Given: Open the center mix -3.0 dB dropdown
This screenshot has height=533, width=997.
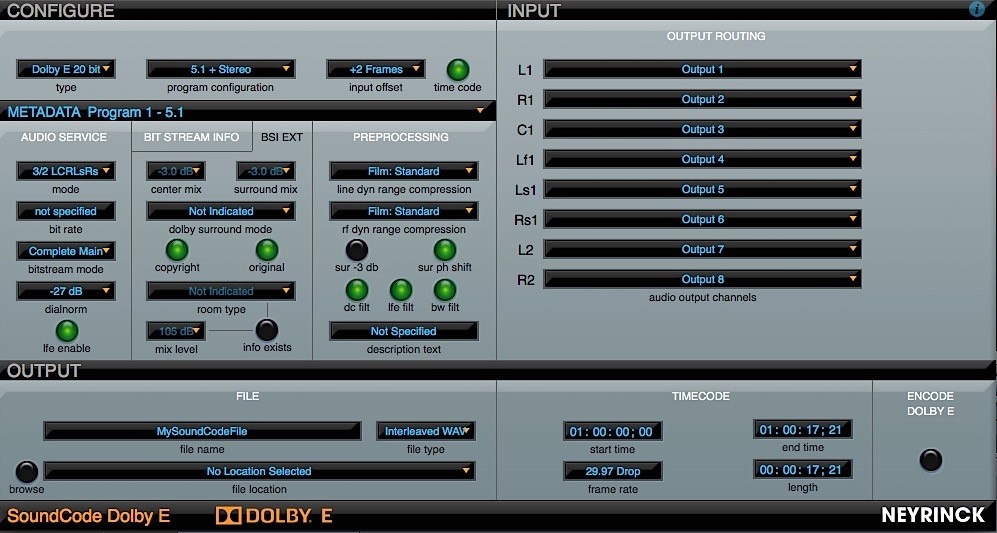Looking at the screenshot, I should coord(176,171).
